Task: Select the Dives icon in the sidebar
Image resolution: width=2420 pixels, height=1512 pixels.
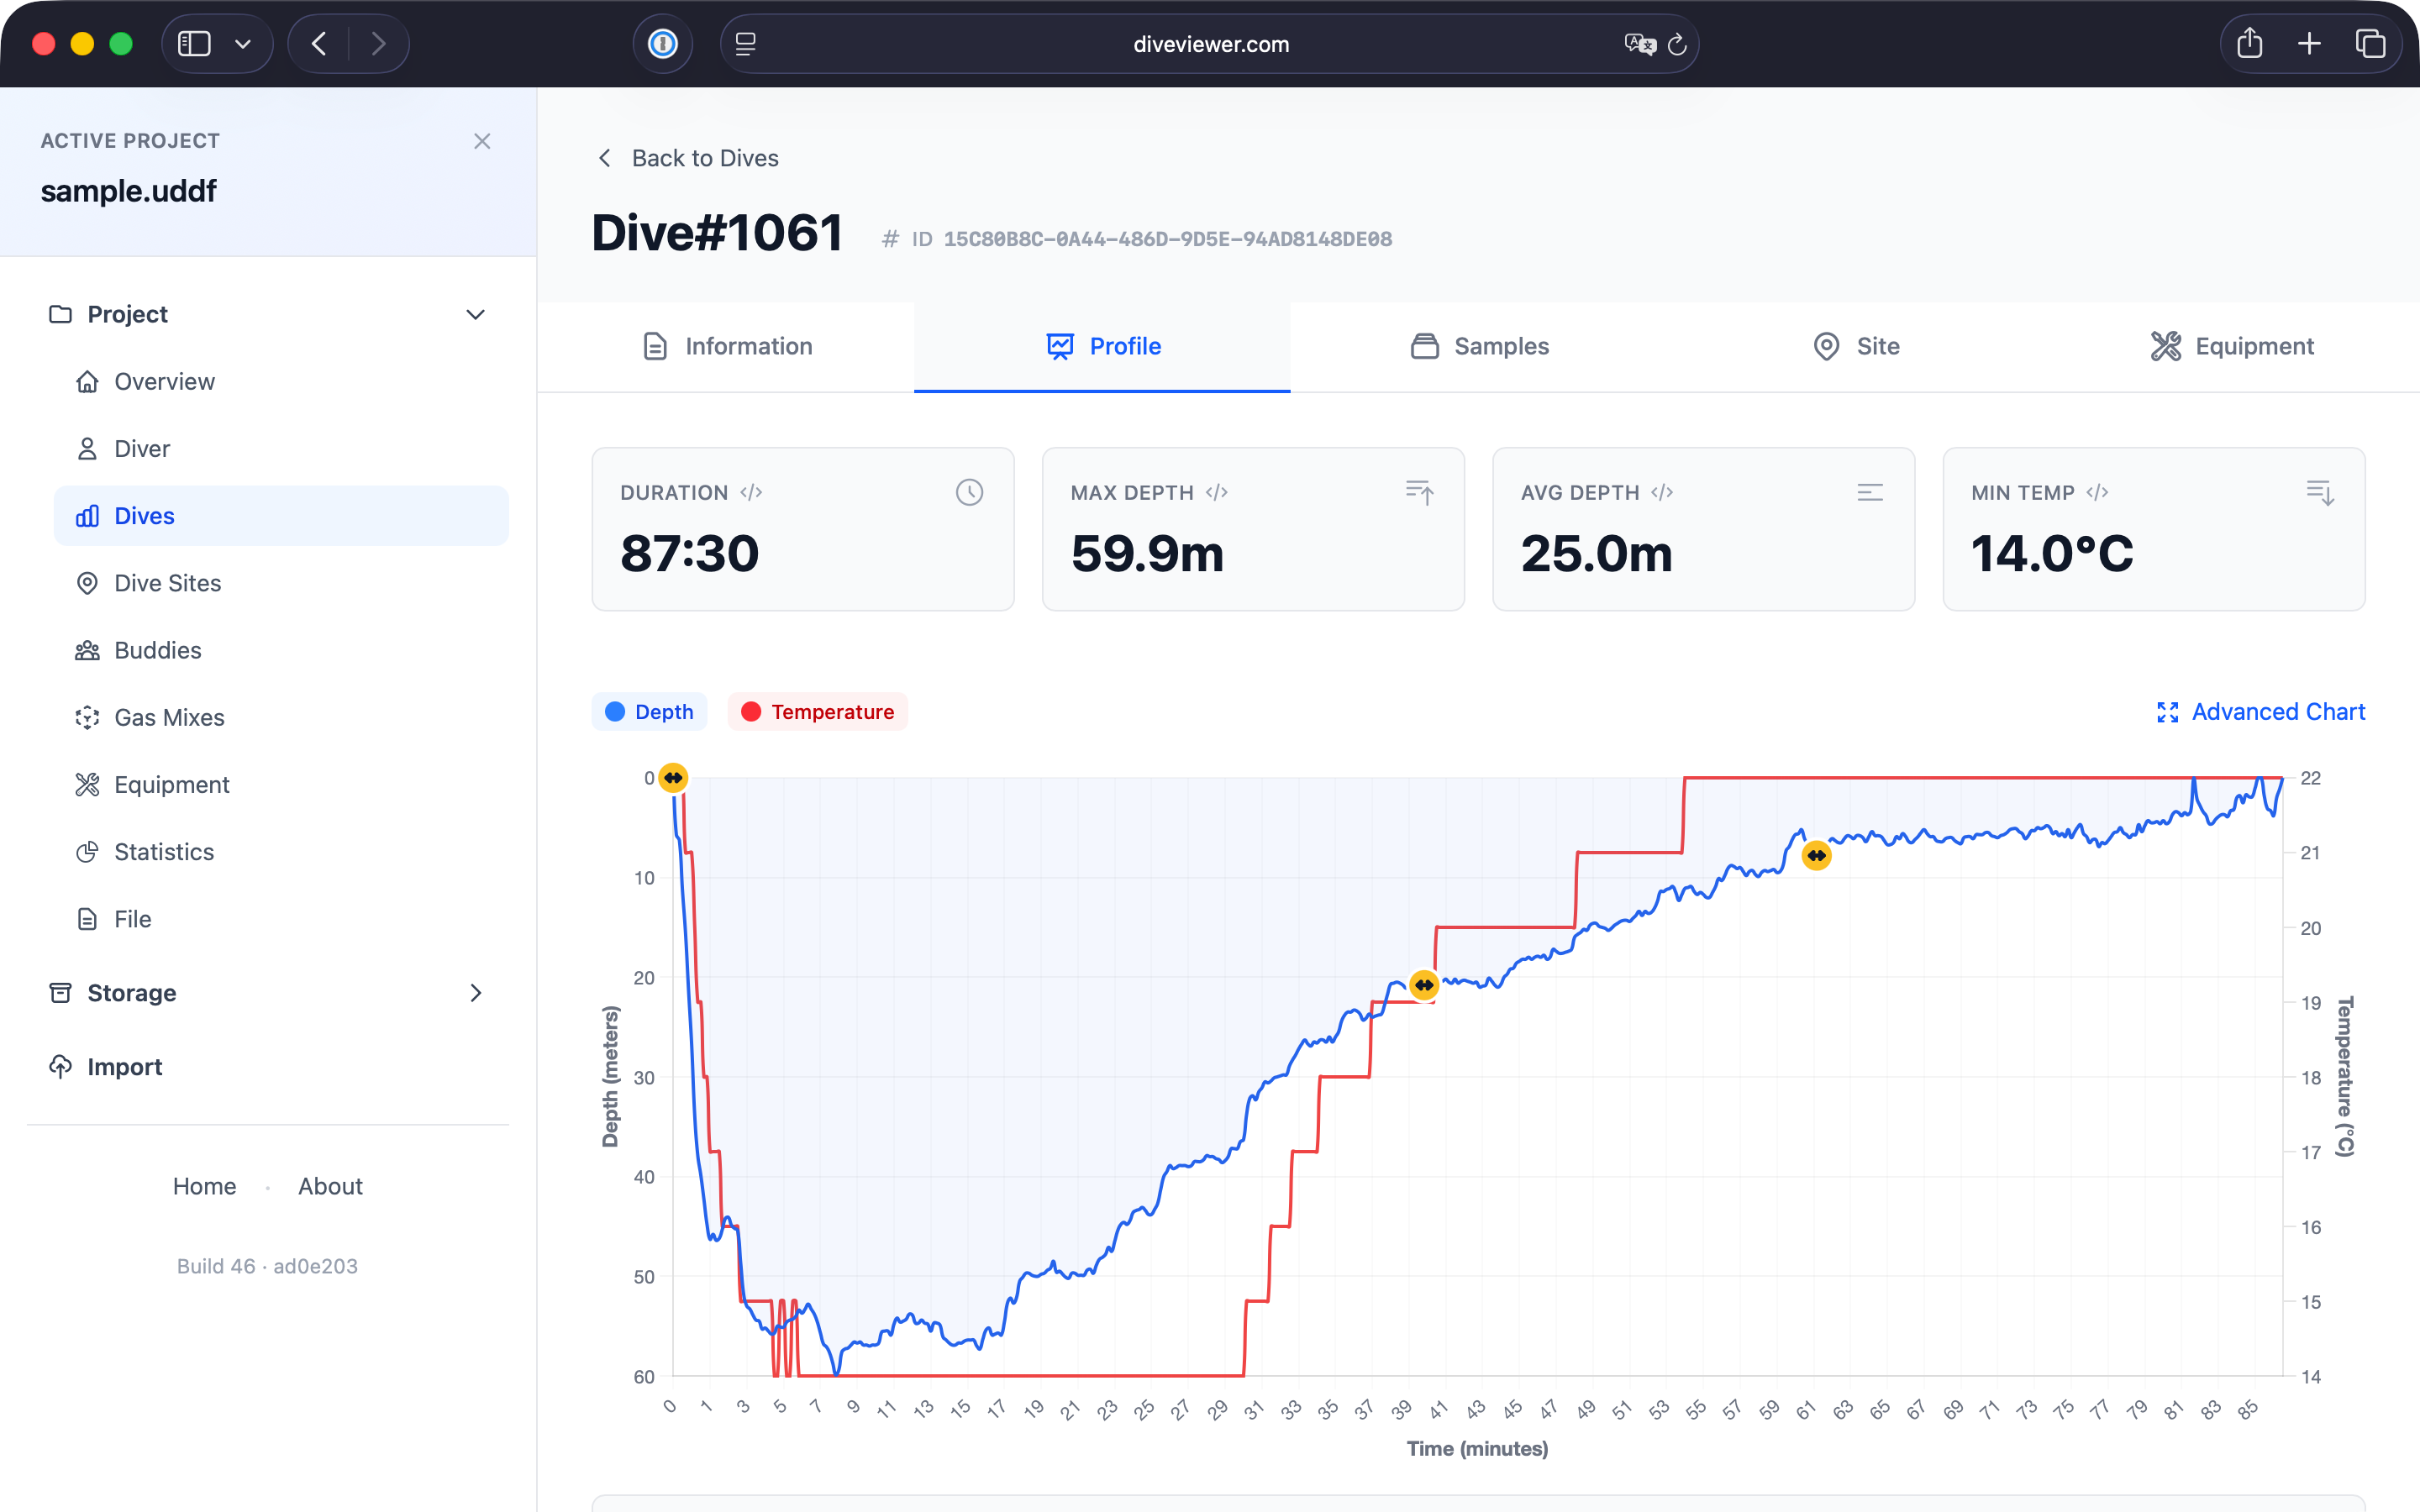Action: 88,516
